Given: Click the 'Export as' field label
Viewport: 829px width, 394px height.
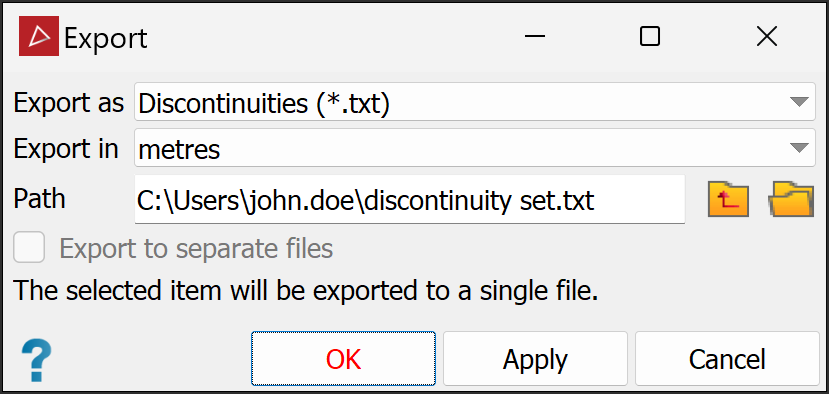Looking at the screenshot, I should click(69, 102).
